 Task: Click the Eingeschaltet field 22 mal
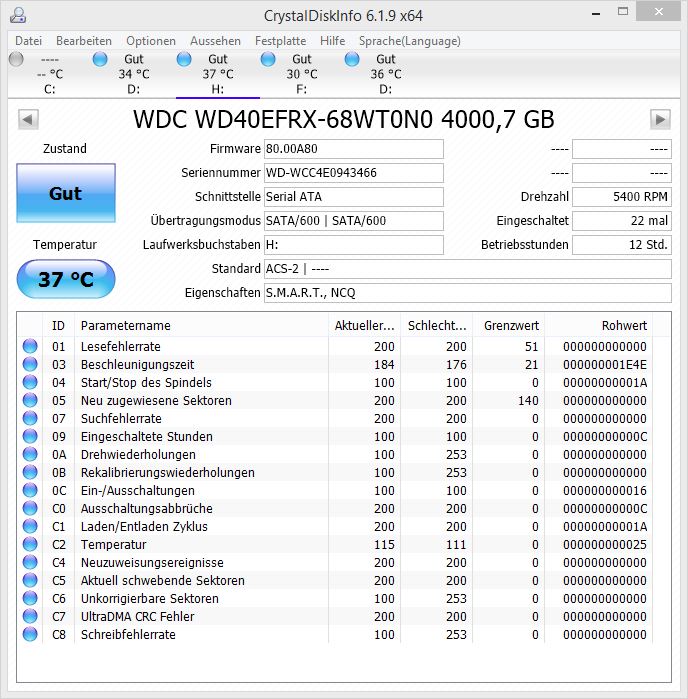click(622, 221)
